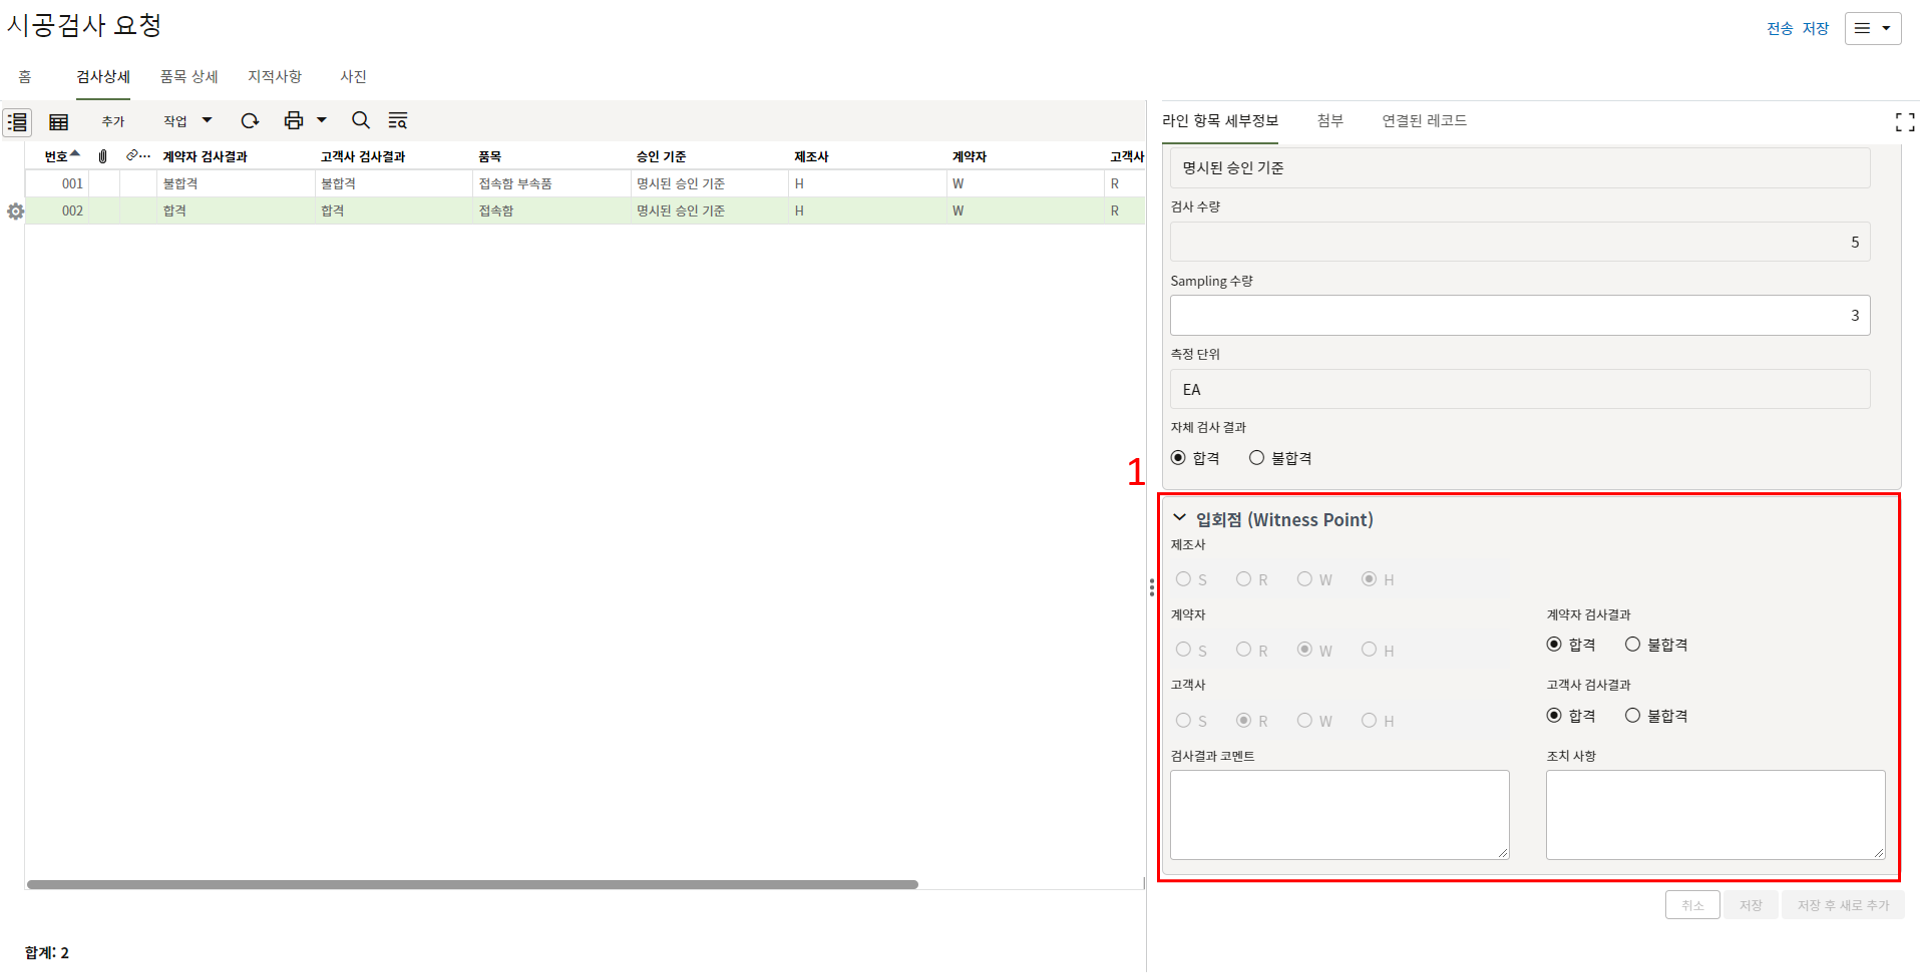The height and width of the screenshot is (980, 1920).
Task: Click the refresh icon in the toolbar
Action: (250, 121)
